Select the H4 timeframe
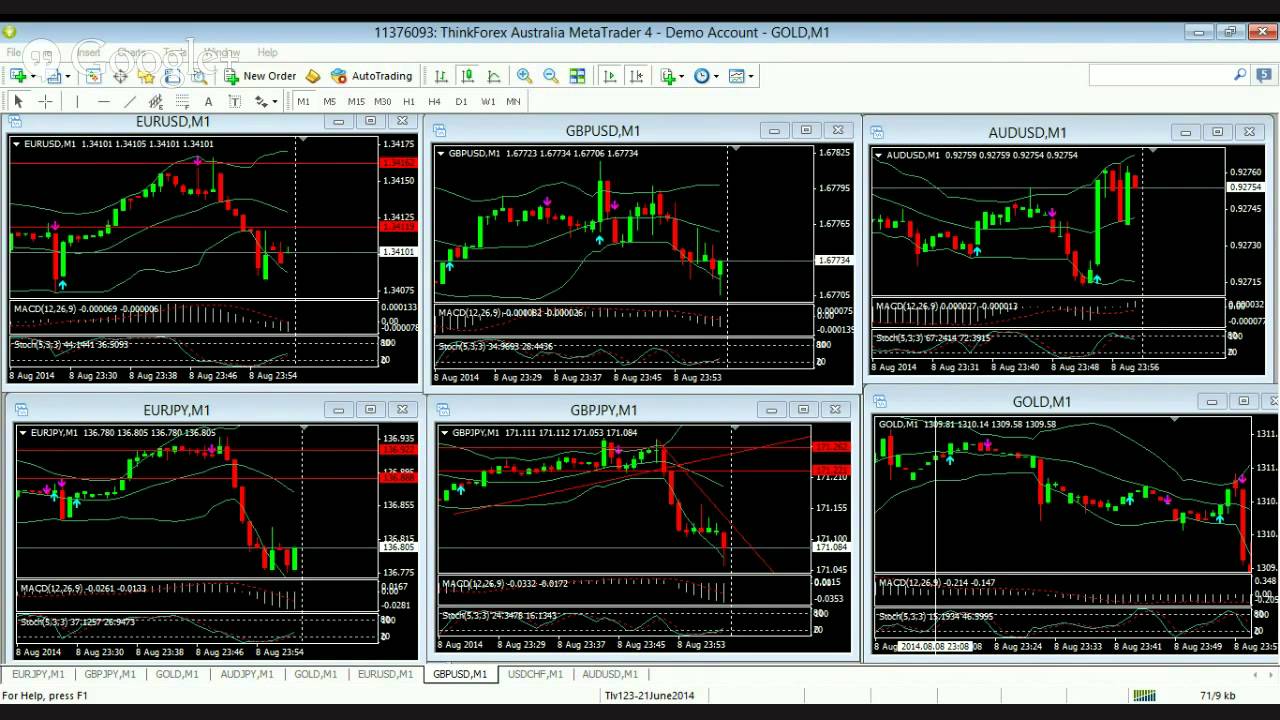Viewport: 1280px width, 720px height. tap(434, 101)
